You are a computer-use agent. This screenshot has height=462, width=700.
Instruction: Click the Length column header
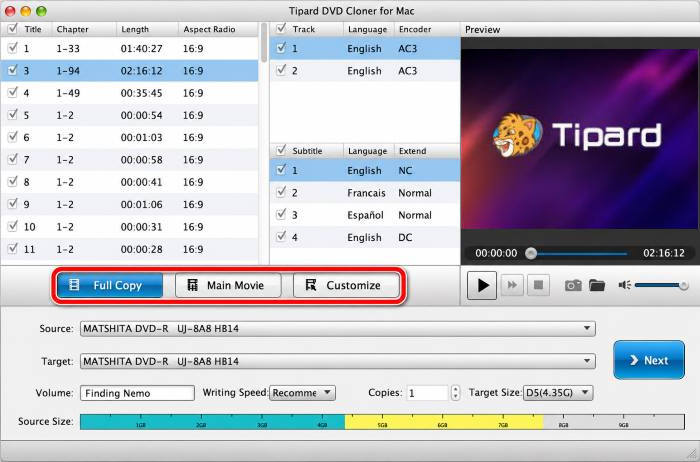pyautogui.click(x=147, y=29)
